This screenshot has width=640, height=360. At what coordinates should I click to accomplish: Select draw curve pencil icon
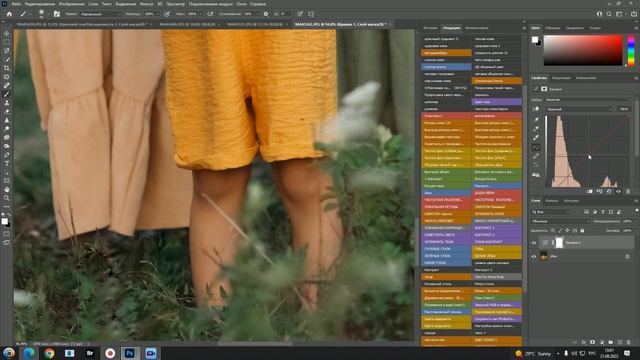tap(536, 156)
